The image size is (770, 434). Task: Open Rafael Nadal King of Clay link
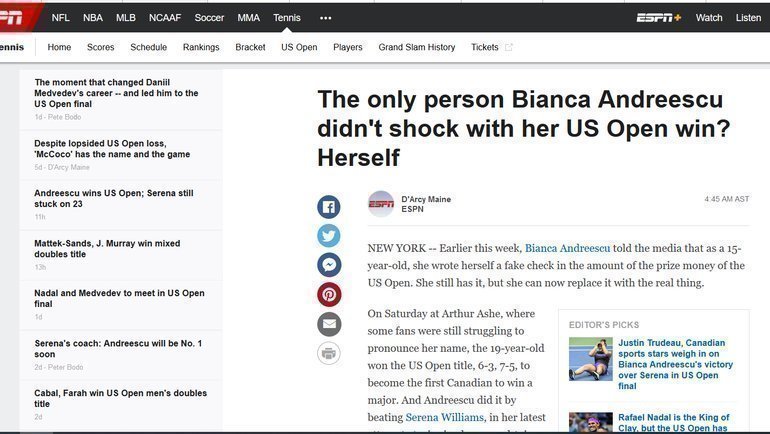(x=673, y=423)
